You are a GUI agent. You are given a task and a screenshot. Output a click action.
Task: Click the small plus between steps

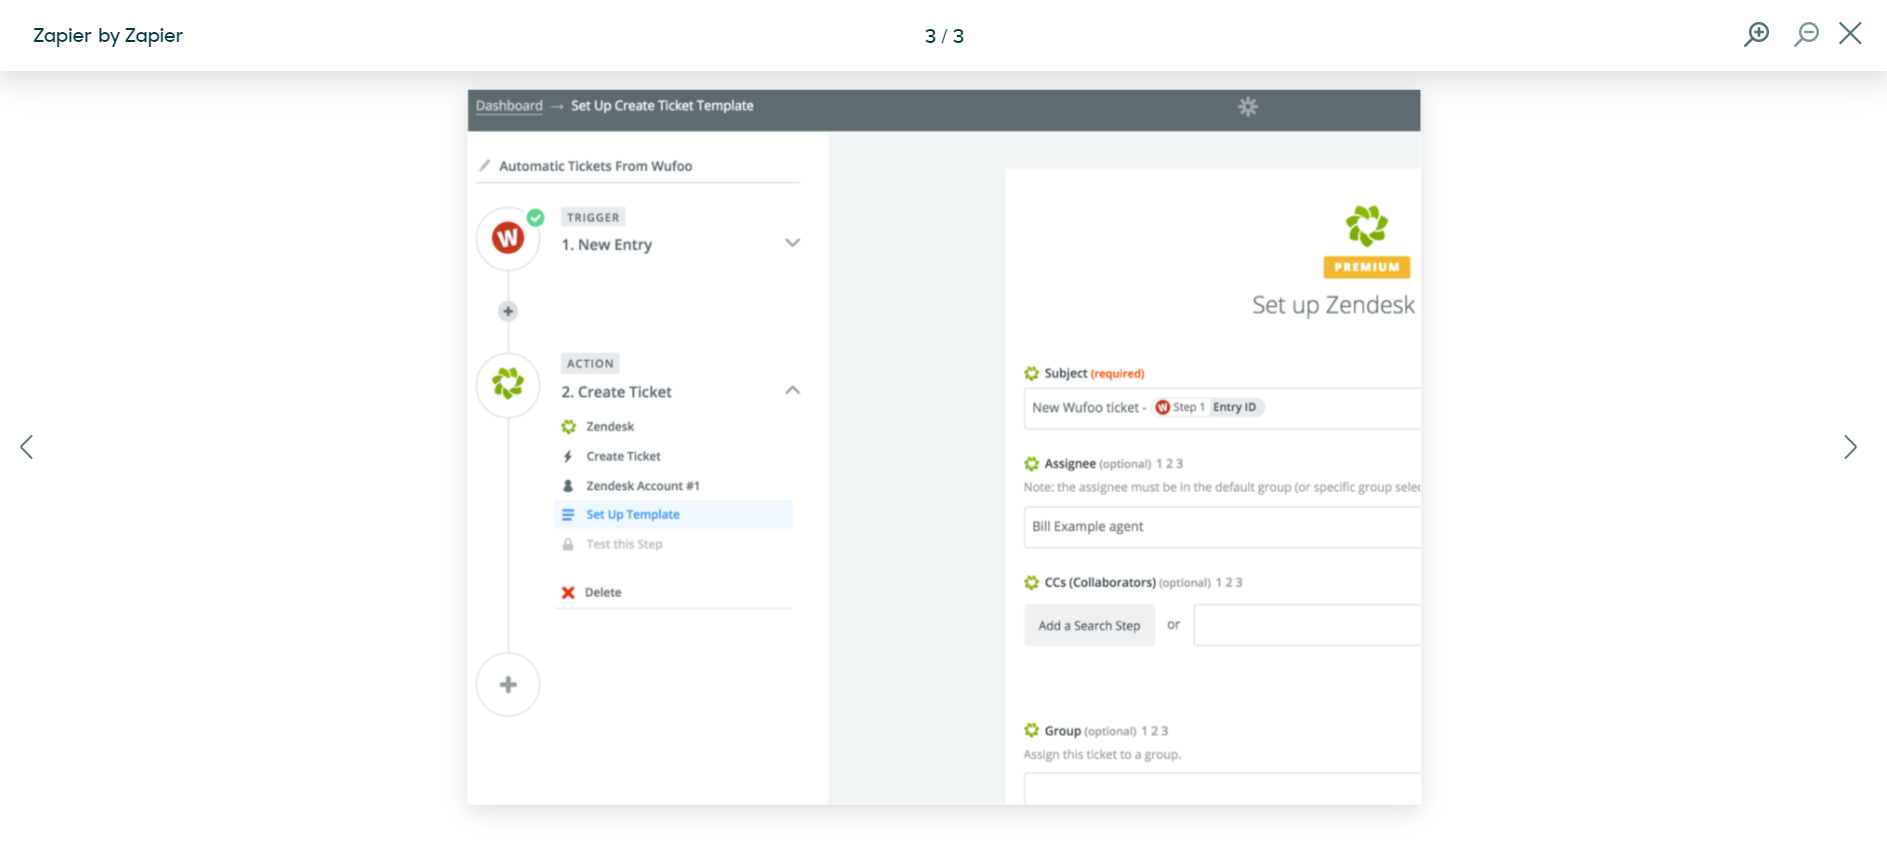[x=508, y=312]
